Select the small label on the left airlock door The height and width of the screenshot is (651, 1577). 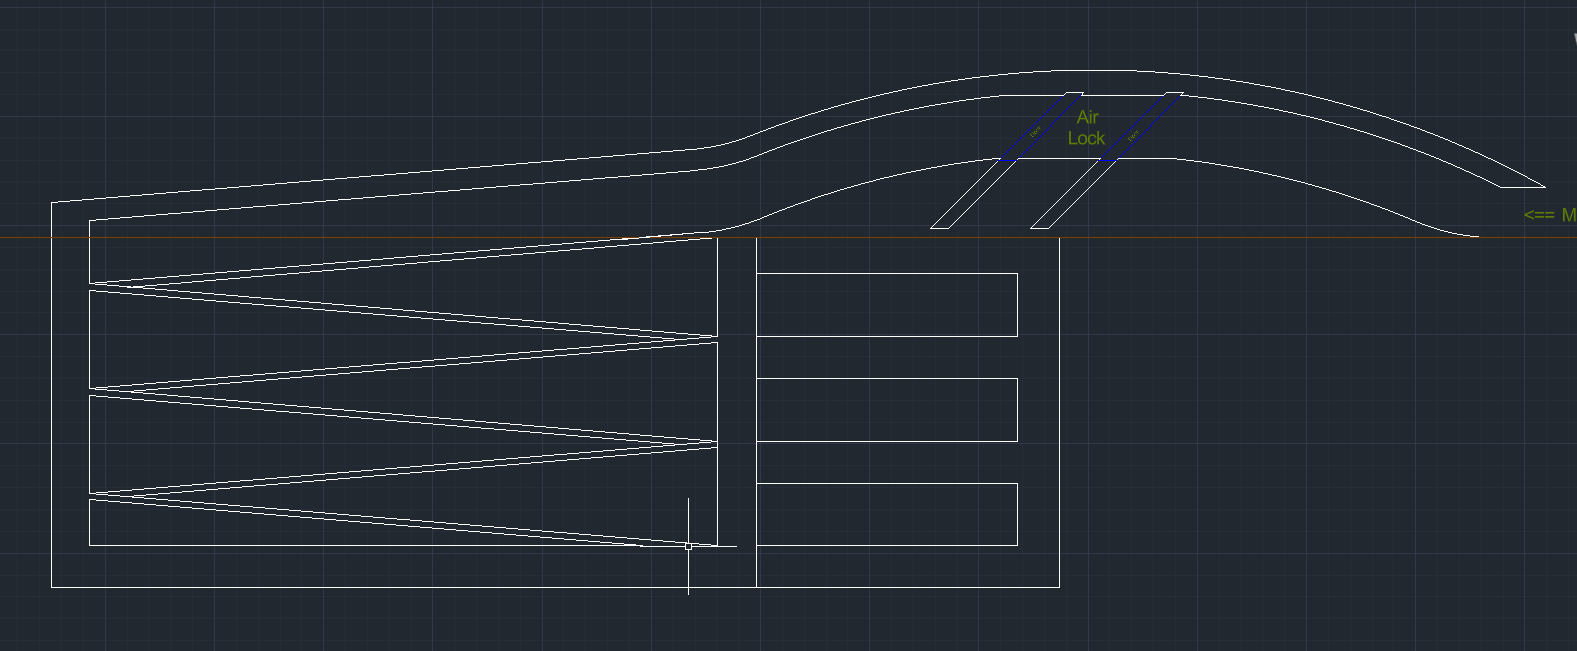tap(1035, 131)
